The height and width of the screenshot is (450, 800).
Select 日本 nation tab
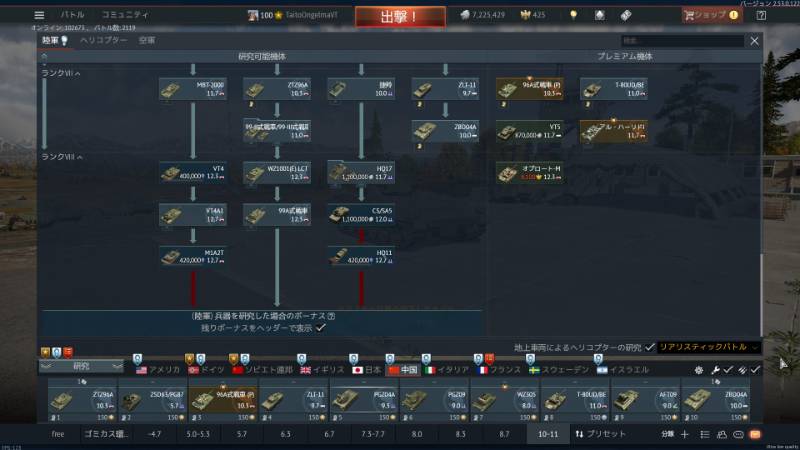(367, 370)
